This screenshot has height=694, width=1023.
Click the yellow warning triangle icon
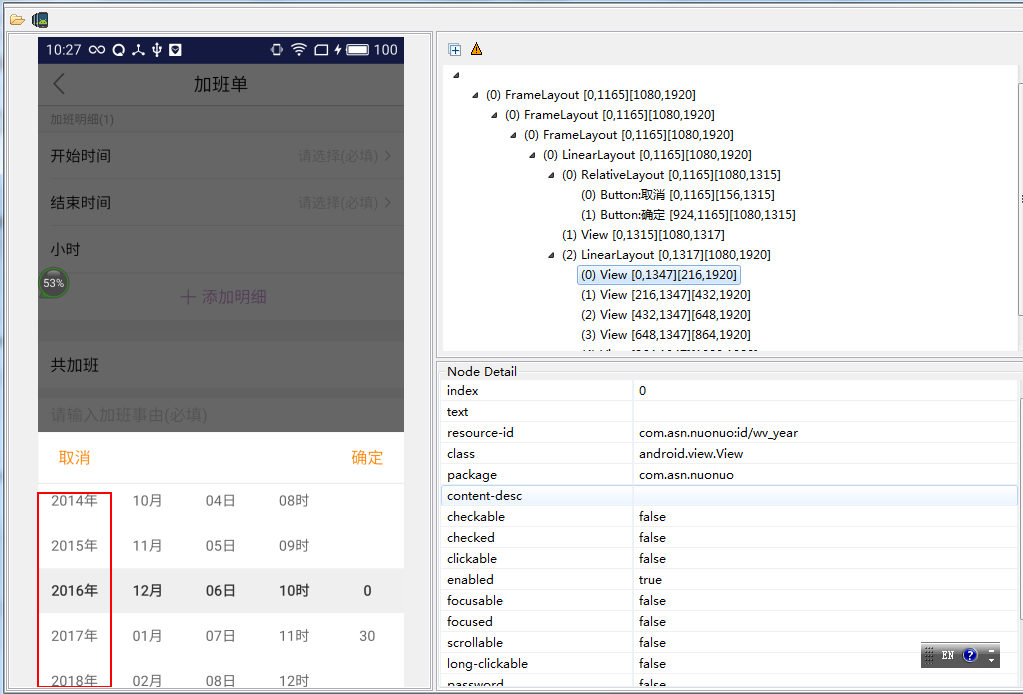point(476,49)
